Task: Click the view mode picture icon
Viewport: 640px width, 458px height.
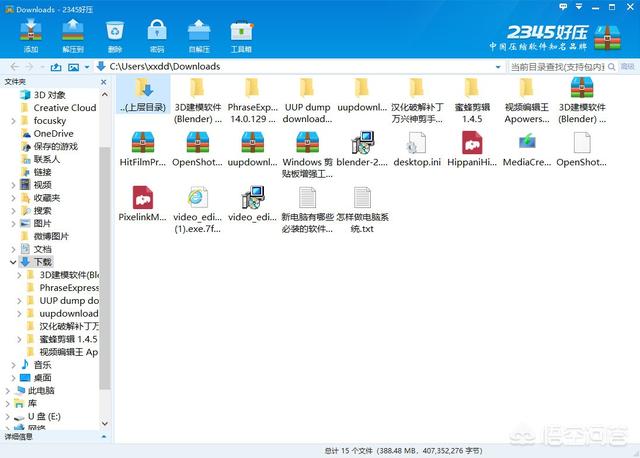Action: click(x=73, y=67)
